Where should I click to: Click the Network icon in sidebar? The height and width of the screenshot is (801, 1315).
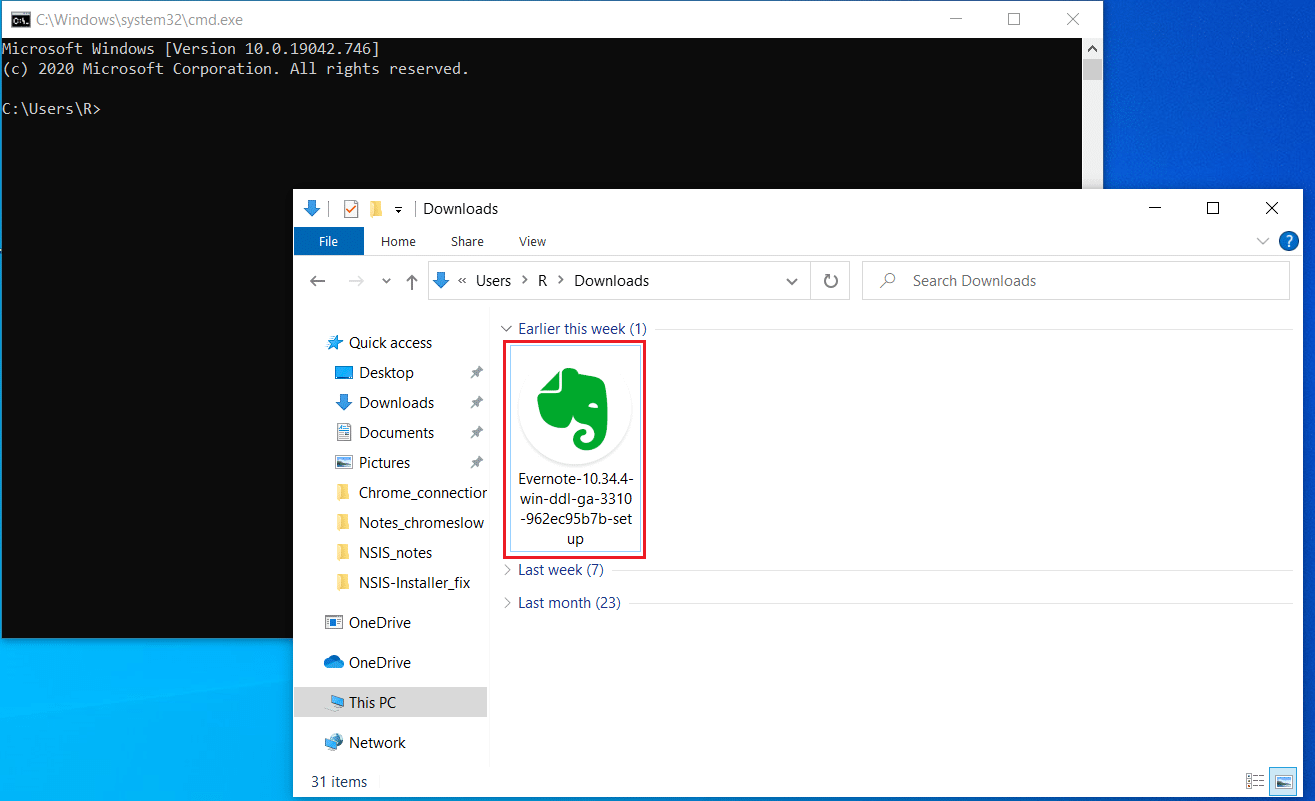click(x=334, y=743)
